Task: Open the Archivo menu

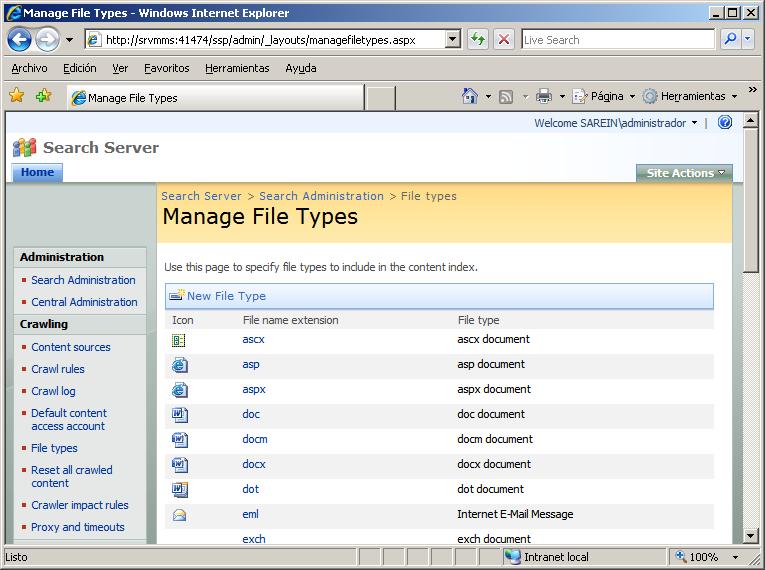Action: point(29,68)
